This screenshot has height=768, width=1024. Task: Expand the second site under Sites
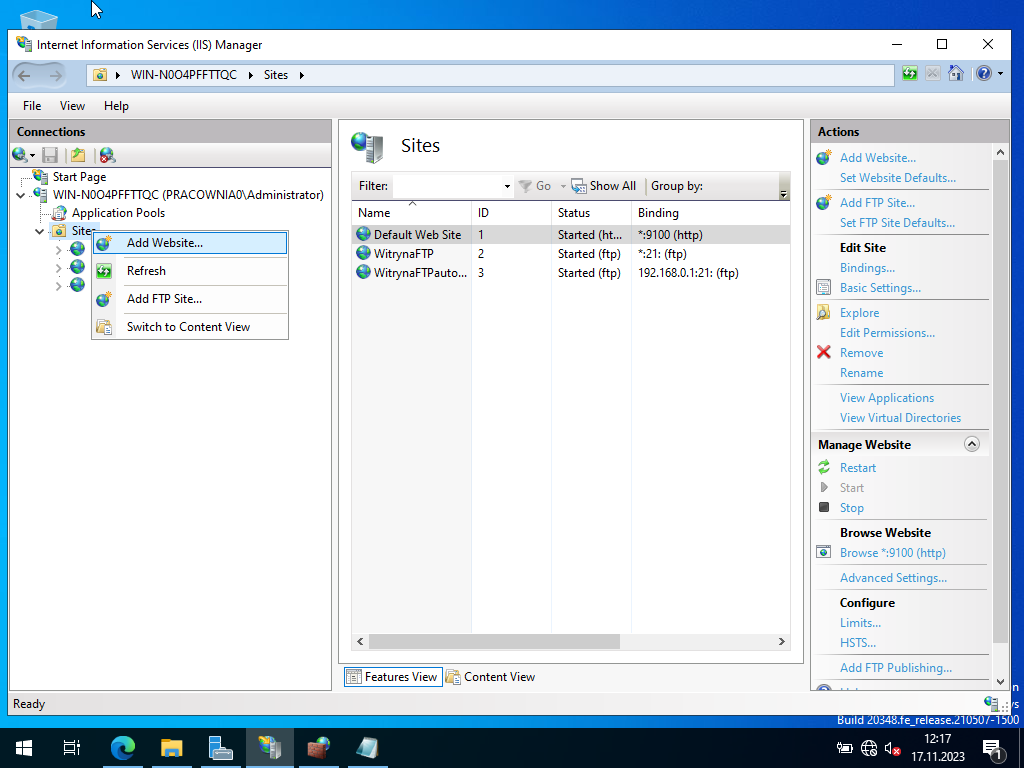tap(59, 268)
